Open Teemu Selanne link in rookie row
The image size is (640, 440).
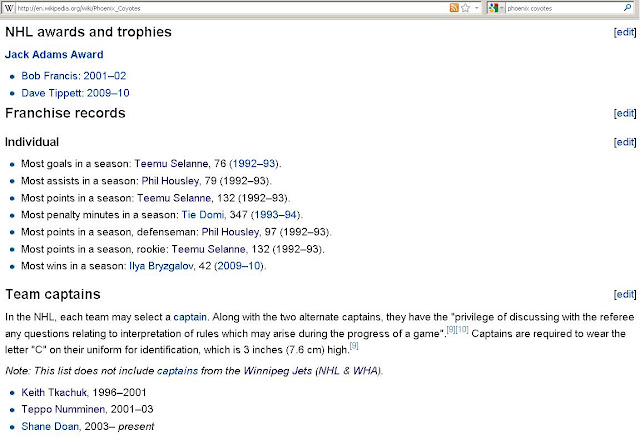(209, 249)
